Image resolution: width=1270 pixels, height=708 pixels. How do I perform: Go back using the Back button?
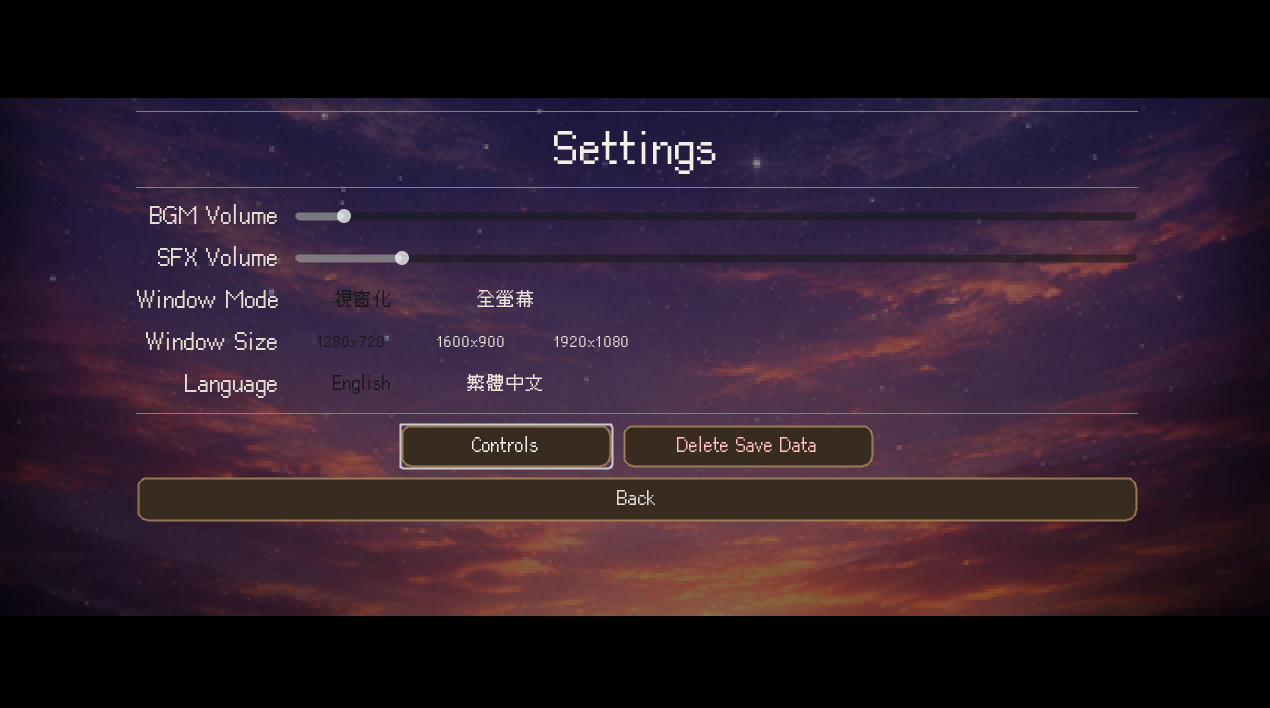[x=637, y=499]
